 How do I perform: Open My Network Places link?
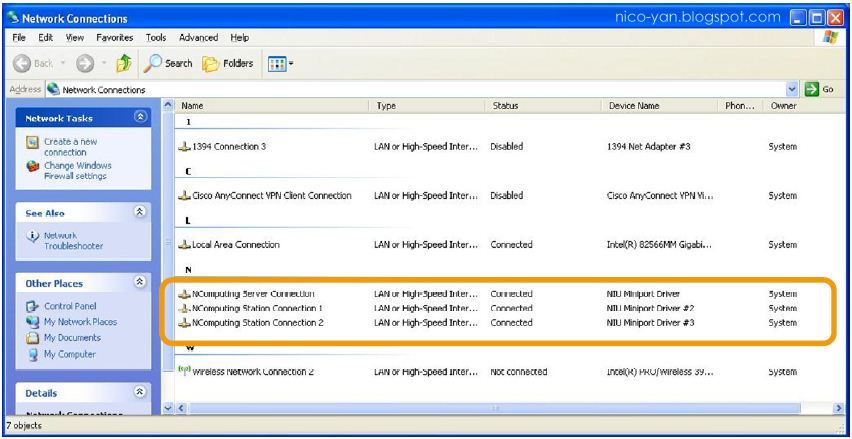pos(80,322)
